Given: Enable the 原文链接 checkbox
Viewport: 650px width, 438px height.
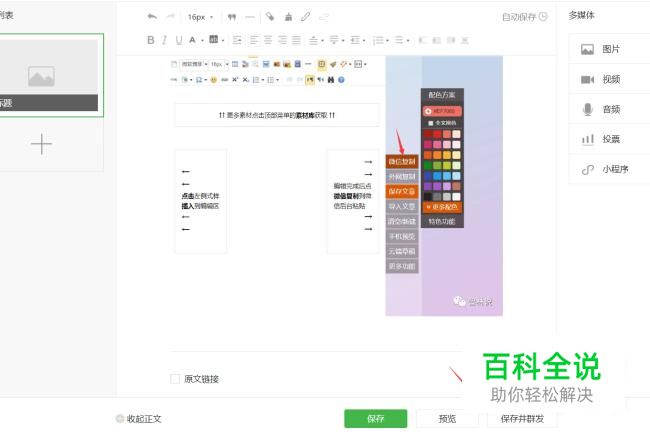Looking at the screenshot, I should coord(175,379).
